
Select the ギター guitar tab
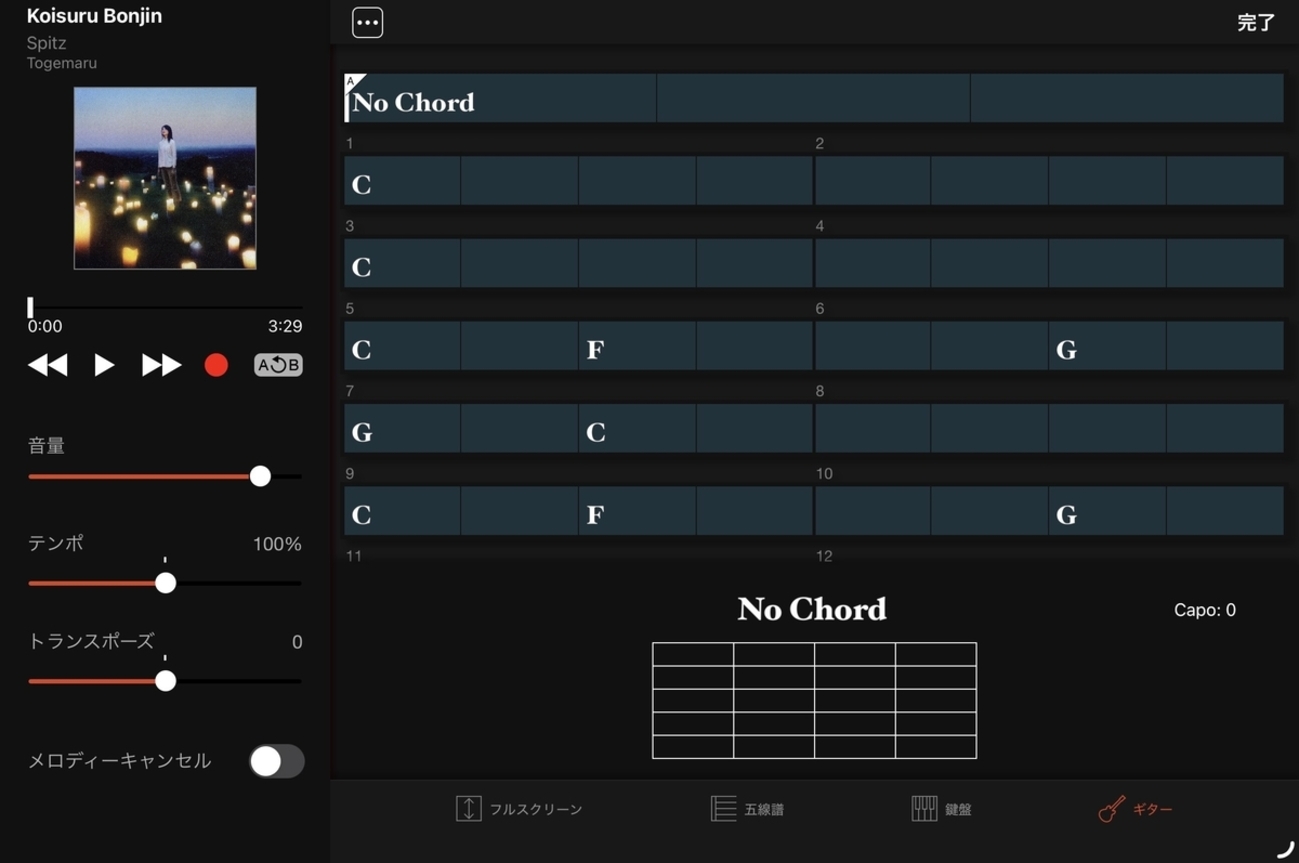click(1135, 809)
